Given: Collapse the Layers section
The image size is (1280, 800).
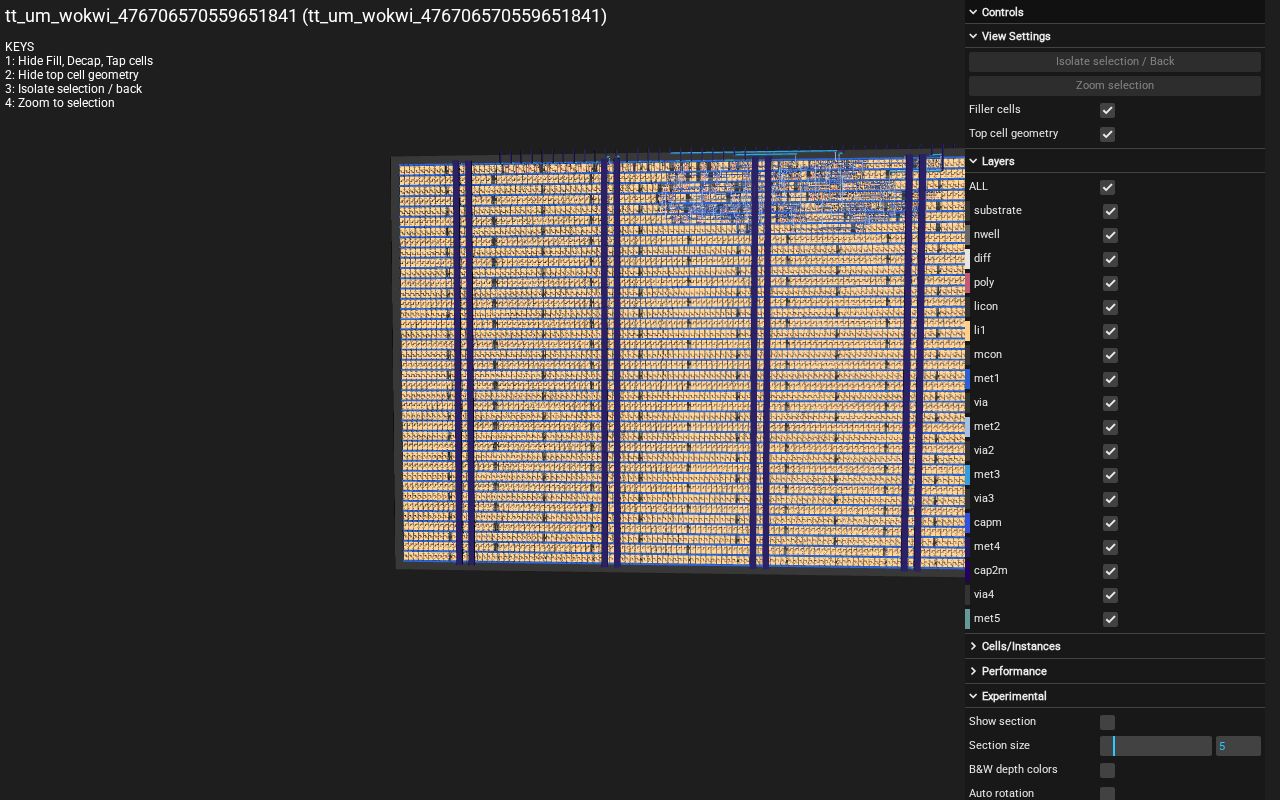Looking at the screenshot, I should pos(1115,161).
